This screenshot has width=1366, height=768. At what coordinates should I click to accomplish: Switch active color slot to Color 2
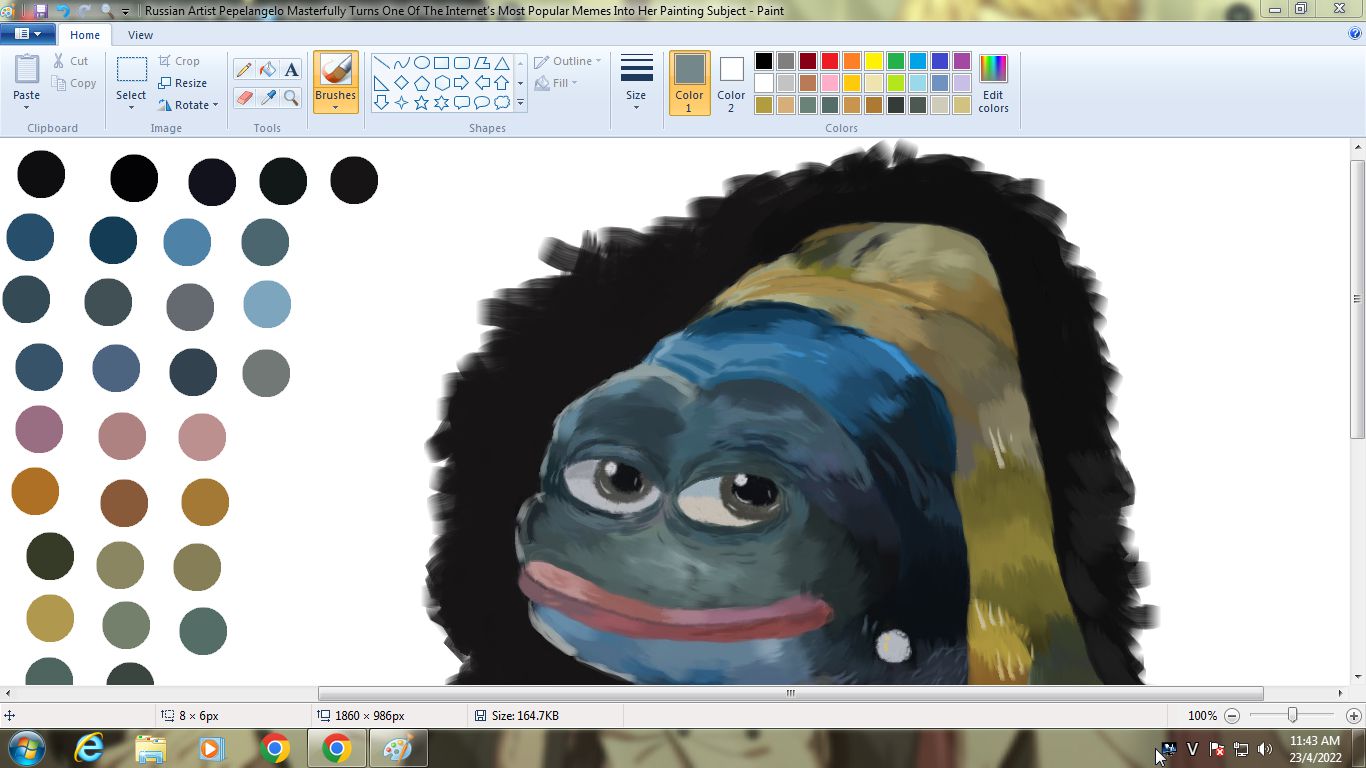pyautogui.click(x=731, y=82)
